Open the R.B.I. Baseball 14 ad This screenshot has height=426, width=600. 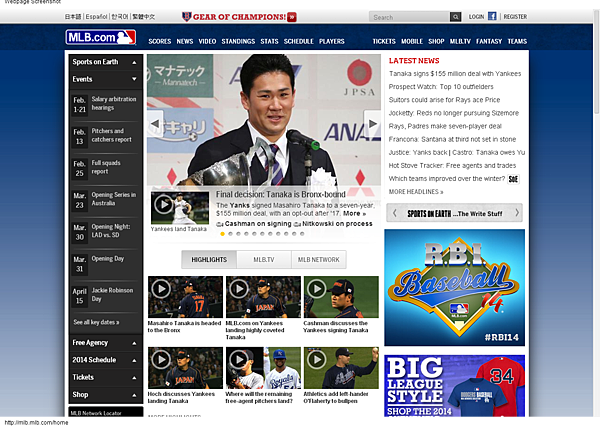pos(455,287)
